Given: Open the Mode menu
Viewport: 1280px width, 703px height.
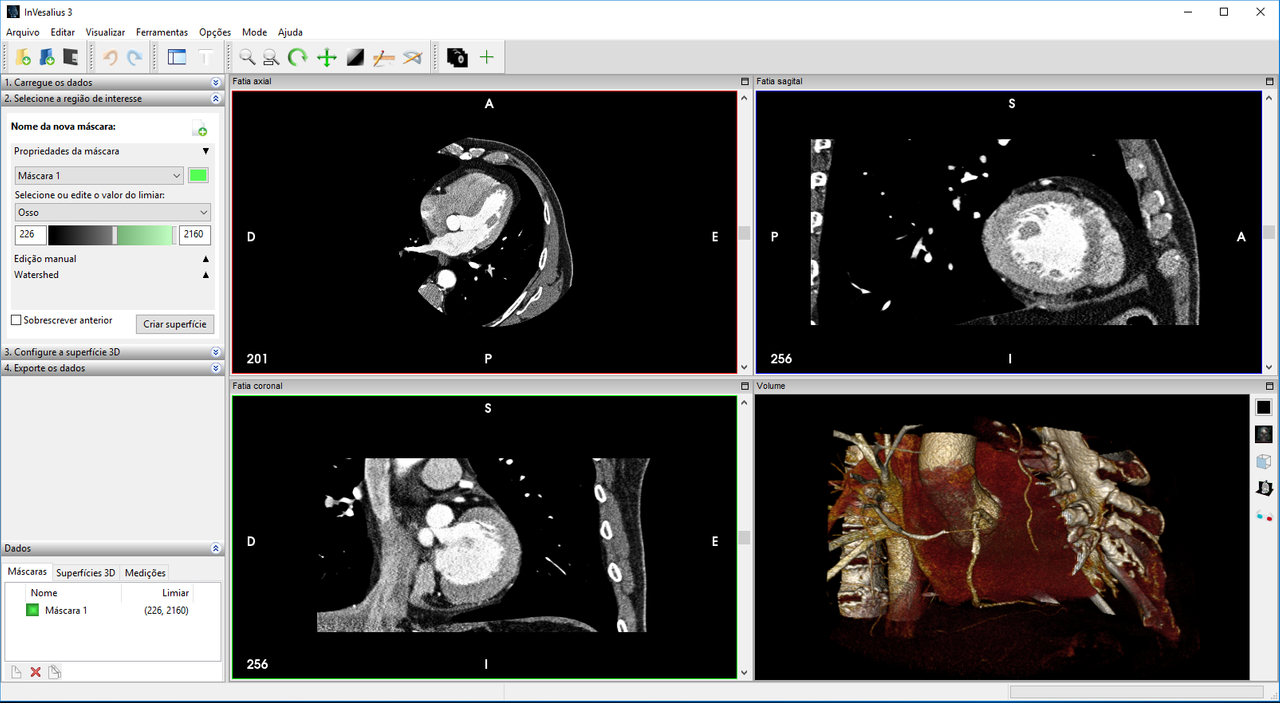Looking at the screenshot, I should pyautogui.click(x=254, y=32).
